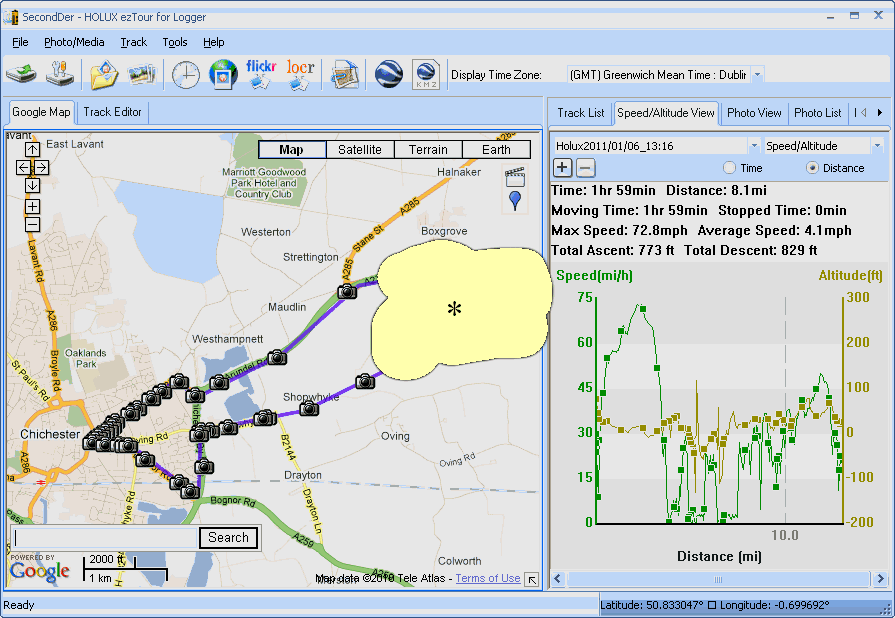Pan map right arrow
Image resolution: width=895 pixels, height=618 pixels.
click(x=42, y=167)
